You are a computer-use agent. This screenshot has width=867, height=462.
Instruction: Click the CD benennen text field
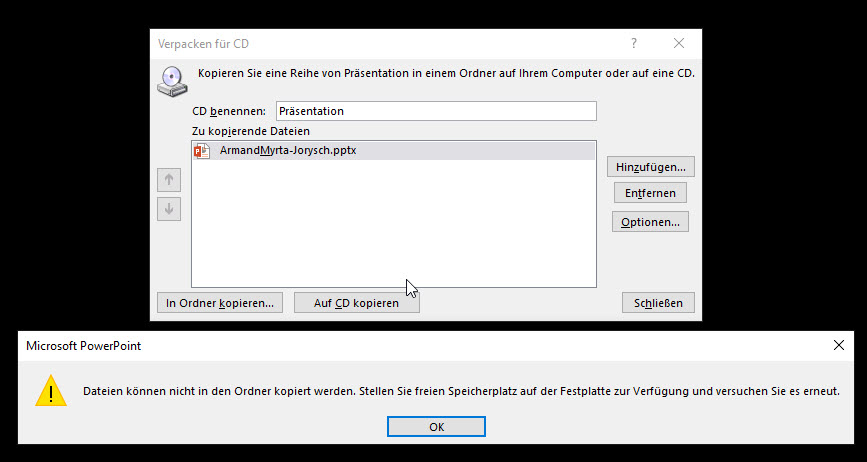pyautogui.click(x=436, y=111)
